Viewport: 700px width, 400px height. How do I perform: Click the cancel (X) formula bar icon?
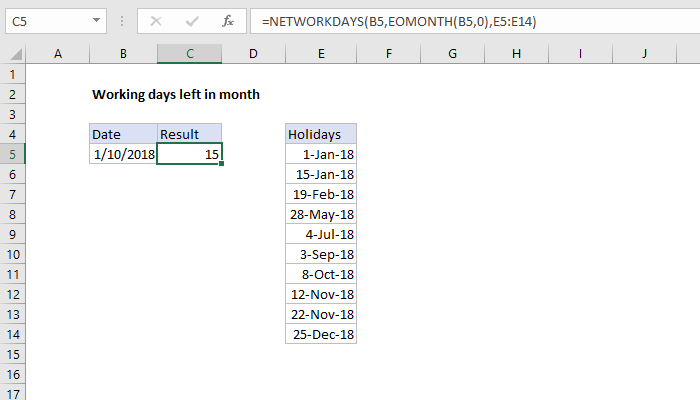tap(156, 20)
